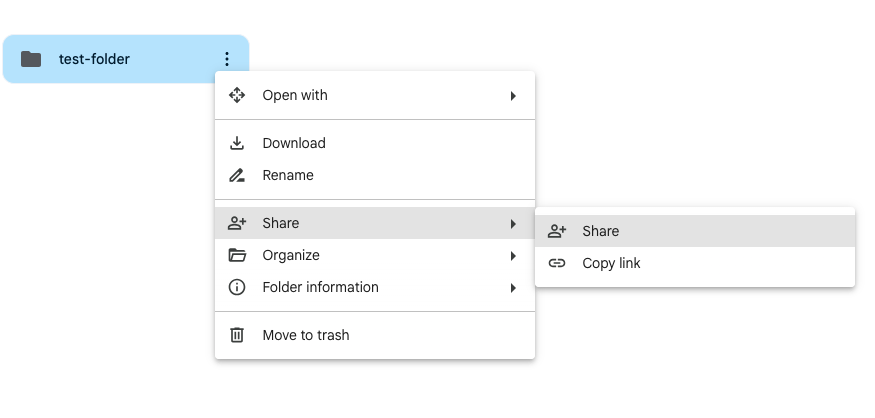Click the Share row submenu arrow
875x418 pixels.
(x=513, y=224)
